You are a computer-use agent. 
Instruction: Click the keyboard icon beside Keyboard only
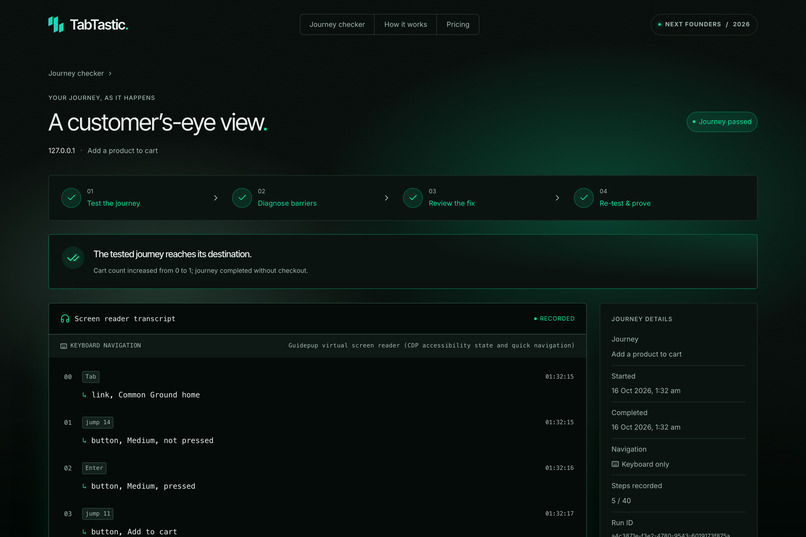[615, 464]
